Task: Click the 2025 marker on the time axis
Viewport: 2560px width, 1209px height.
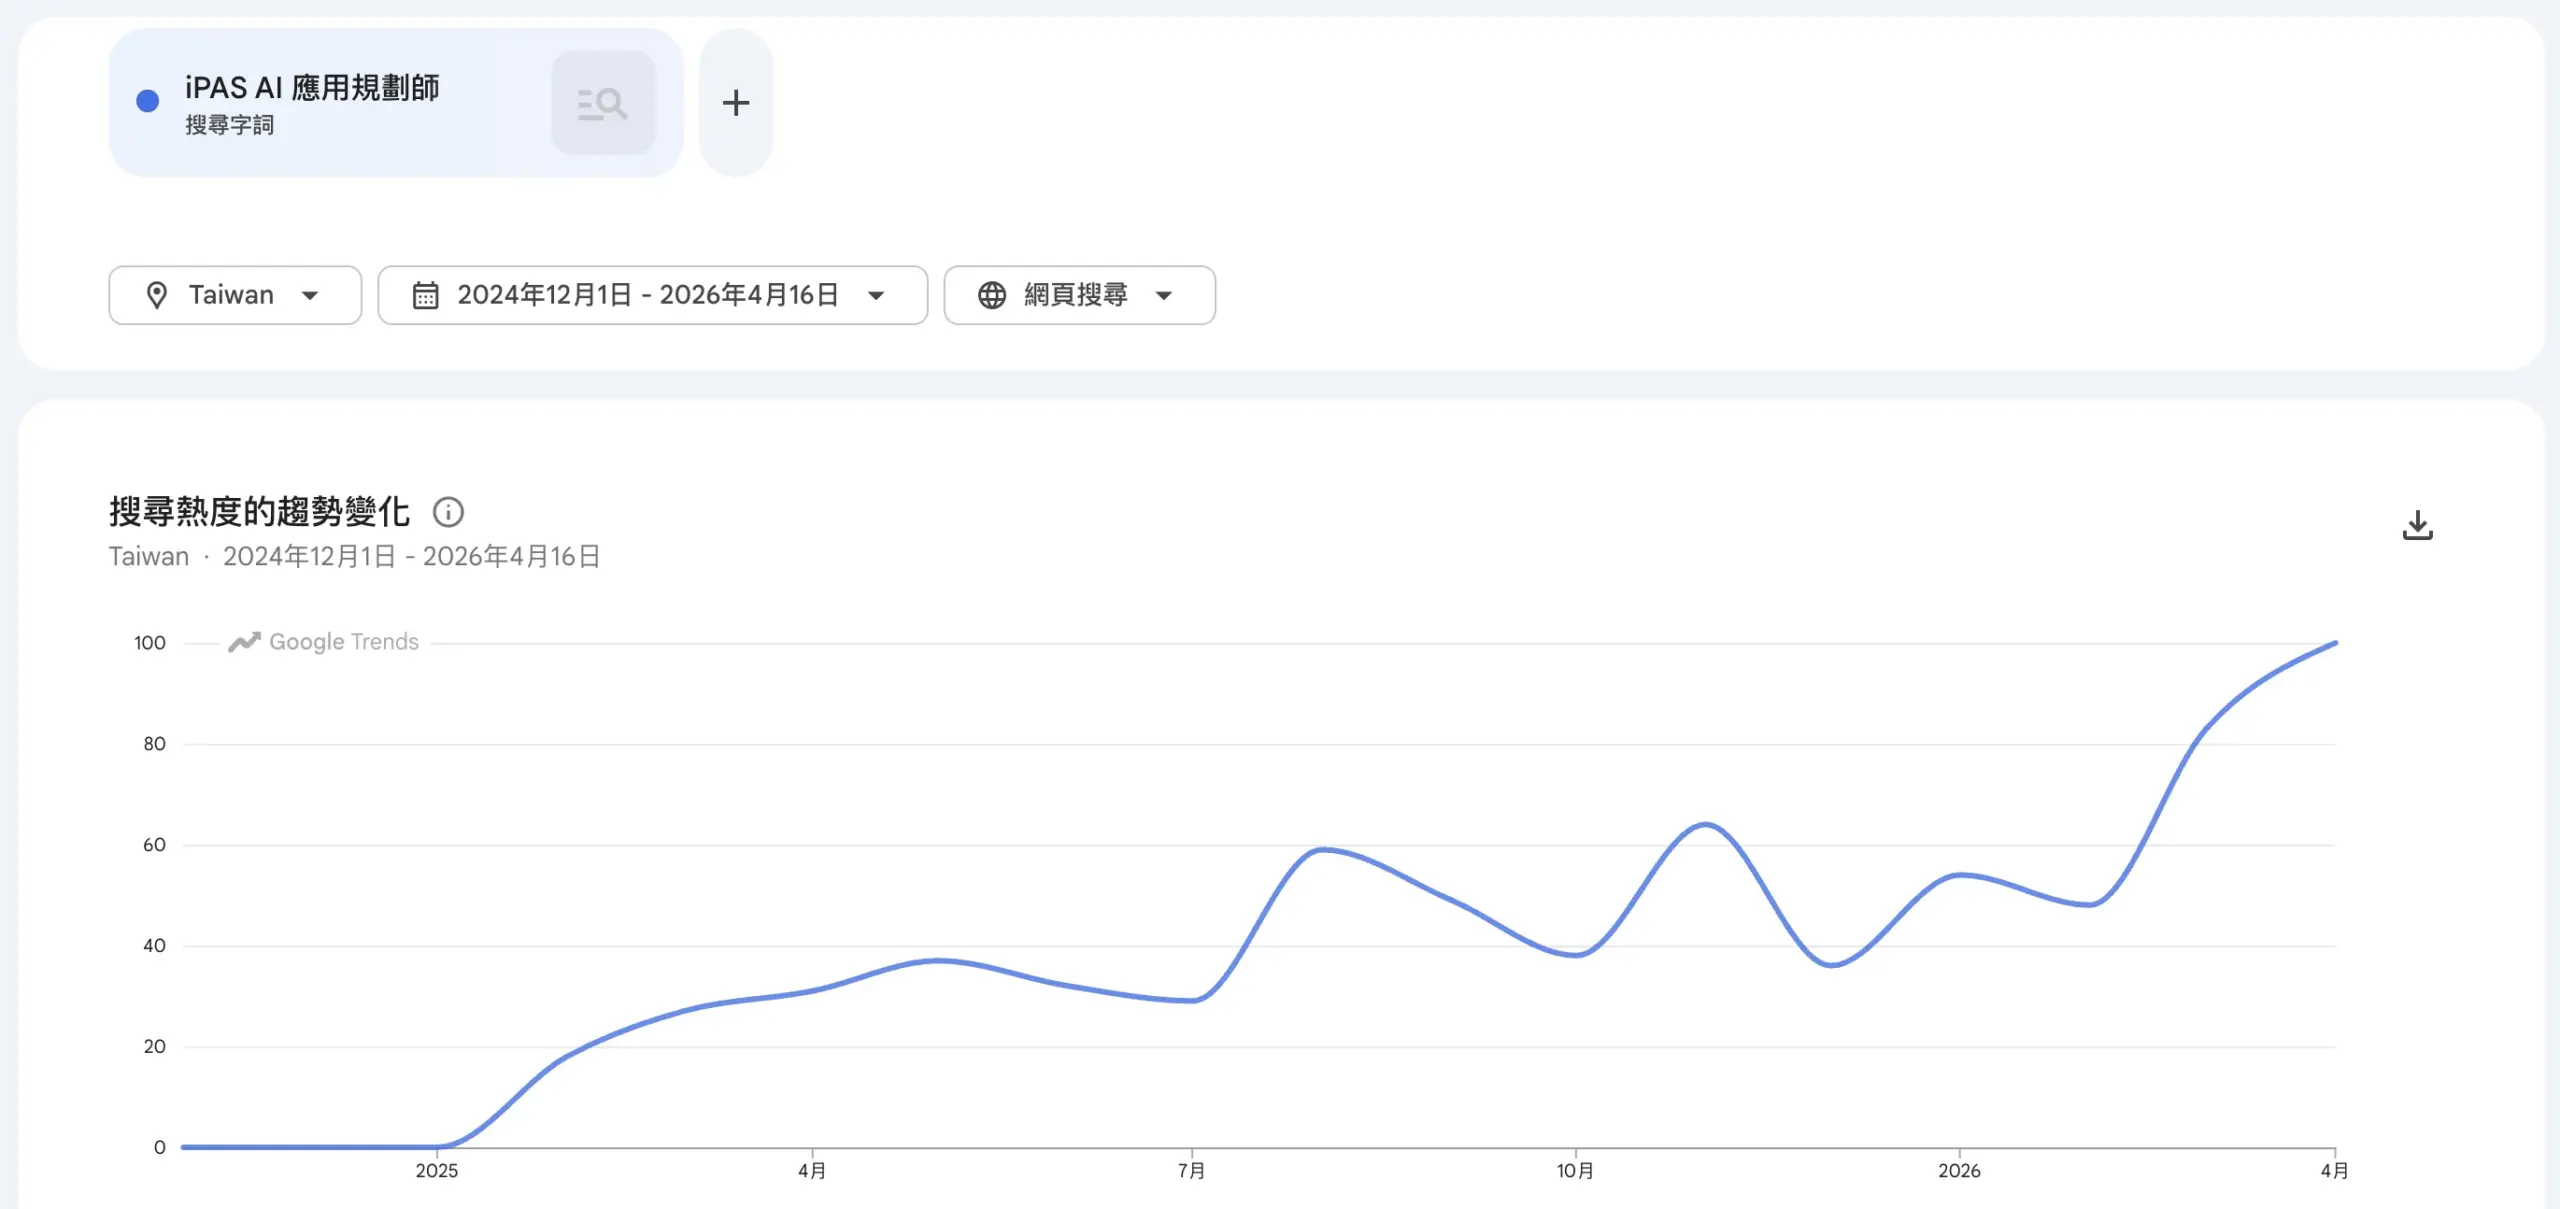Action: point(437,1170)
